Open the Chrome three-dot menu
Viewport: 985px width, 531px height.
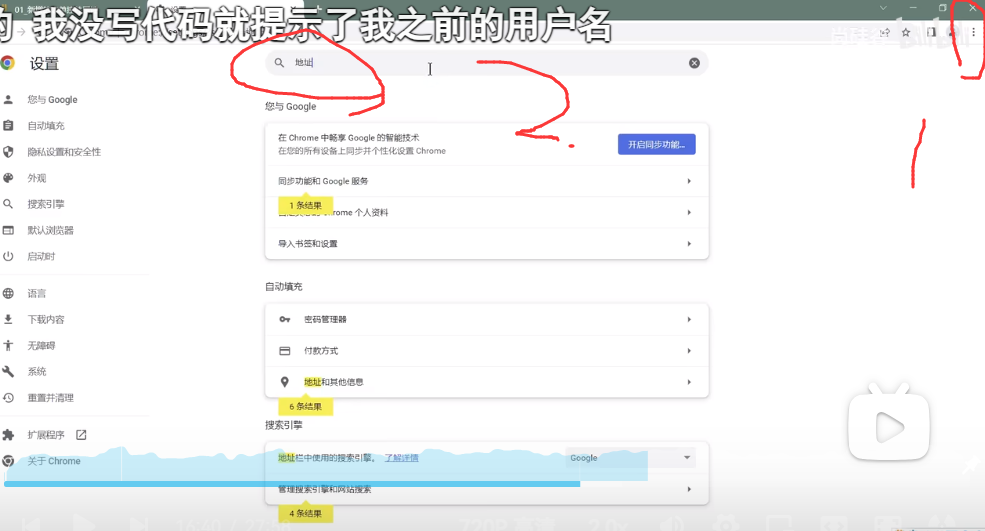coord(974,33)
